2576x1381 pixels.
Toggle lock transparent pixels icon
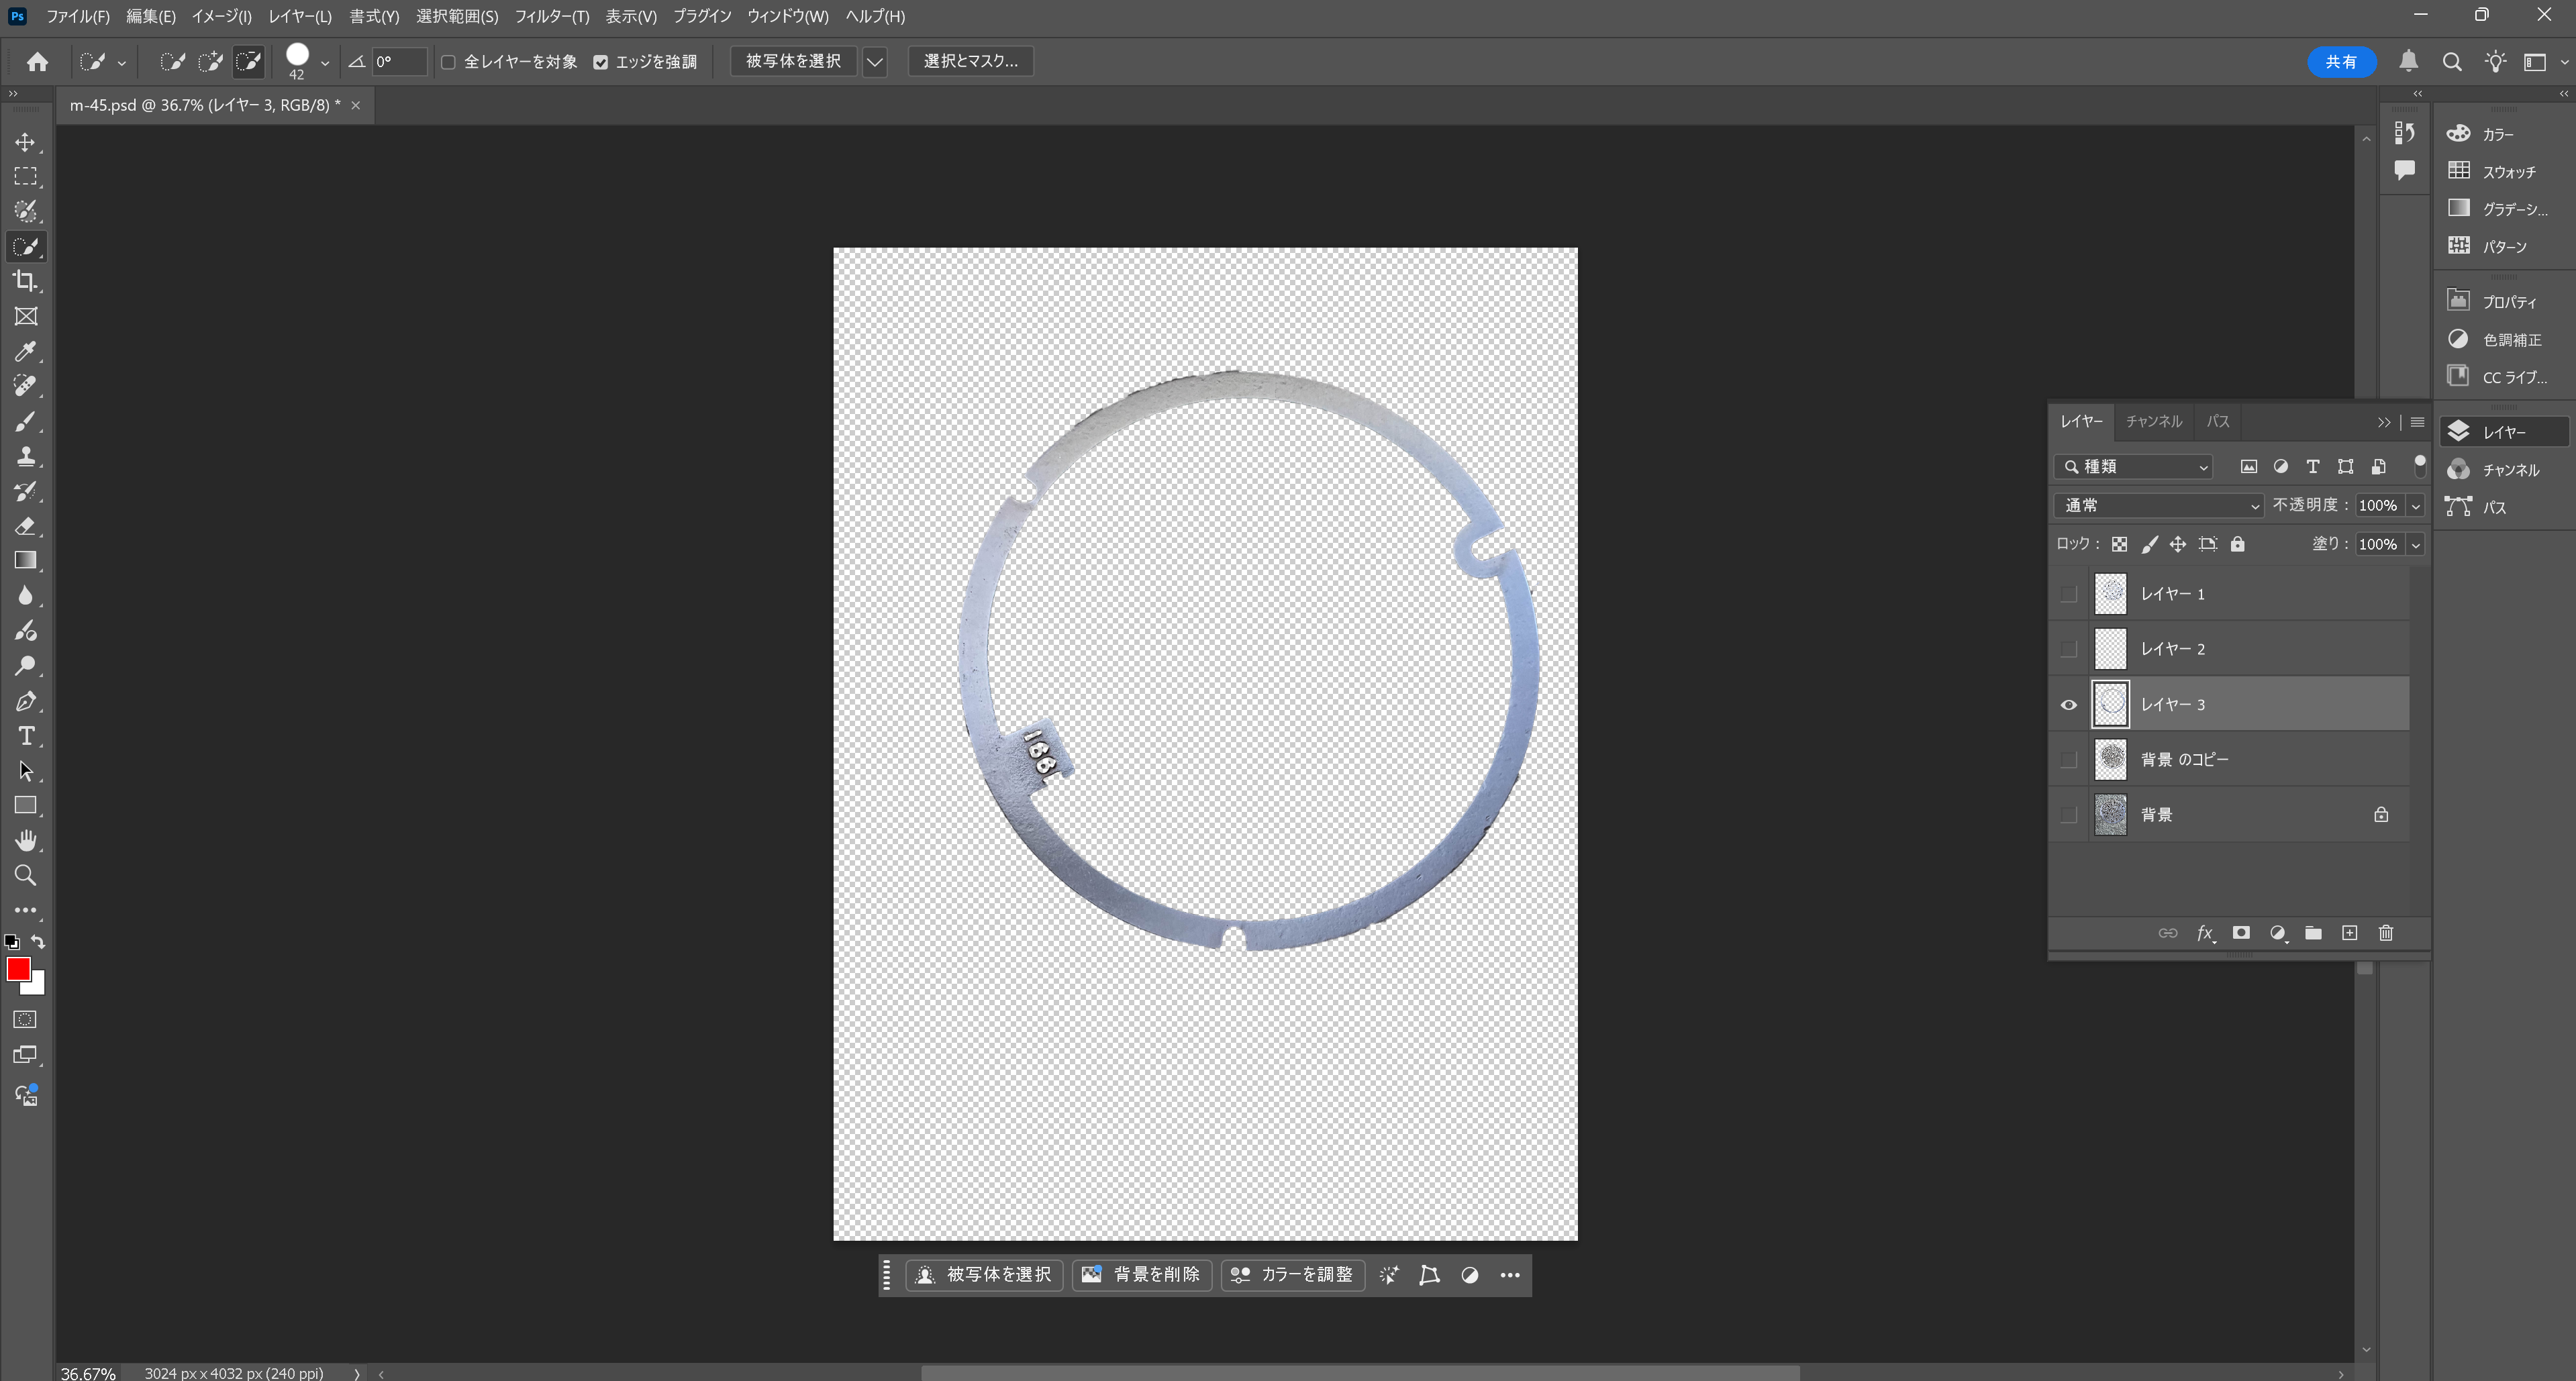(2119, 544)
